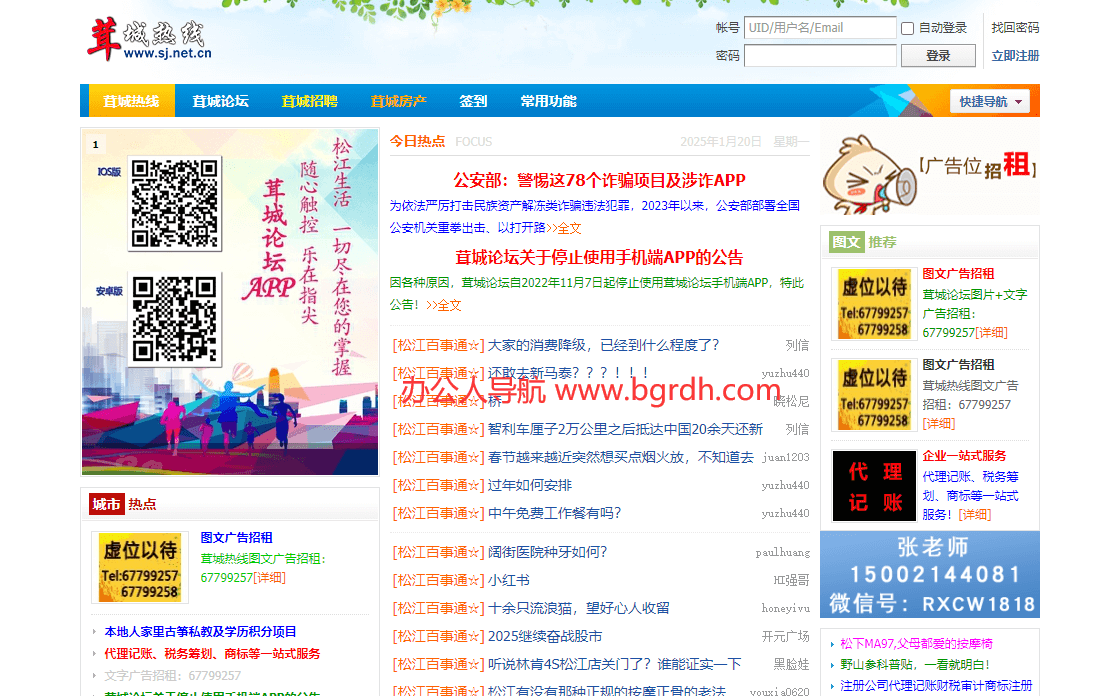Click the 茸城论坛APP slideshow banner
The width and height of the screenshot is (1104, 696).
230,302
